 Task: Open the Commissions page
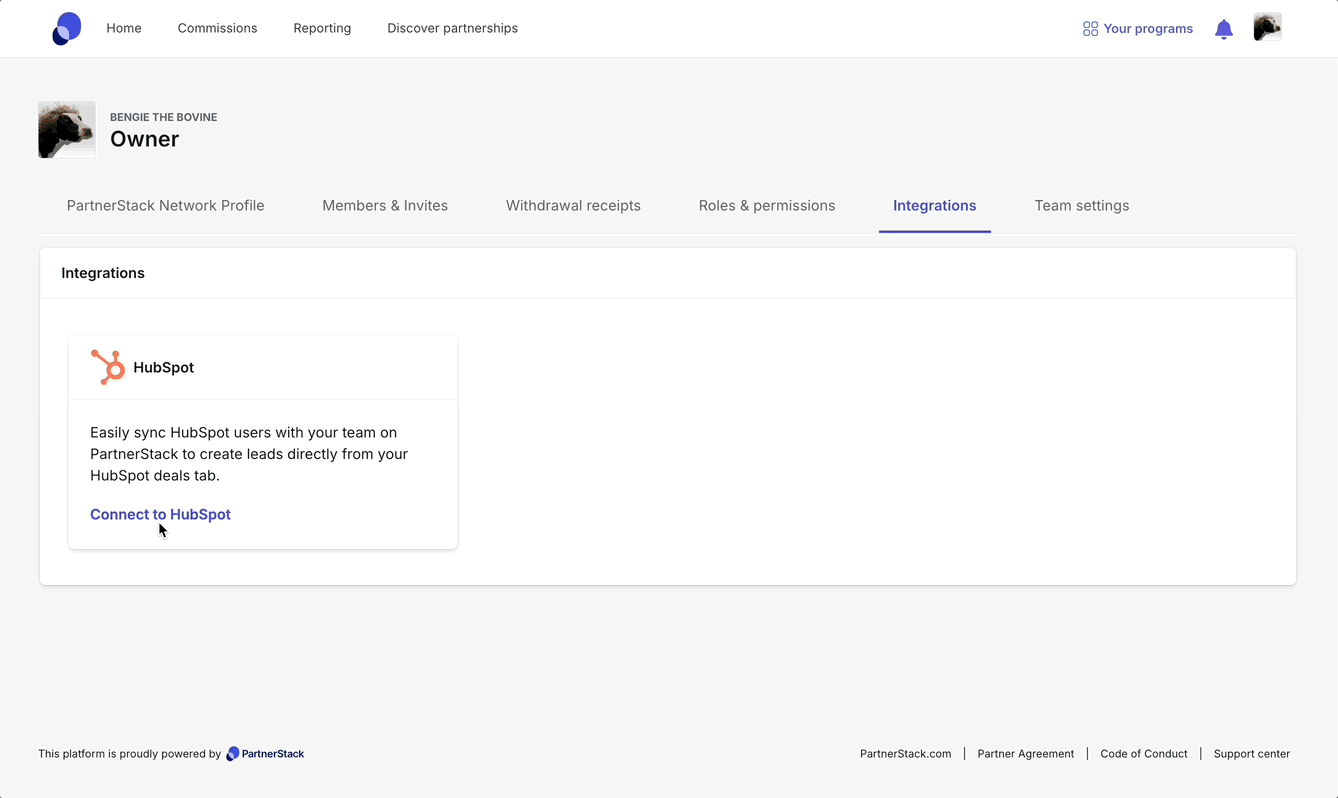[x=217, y=28]
